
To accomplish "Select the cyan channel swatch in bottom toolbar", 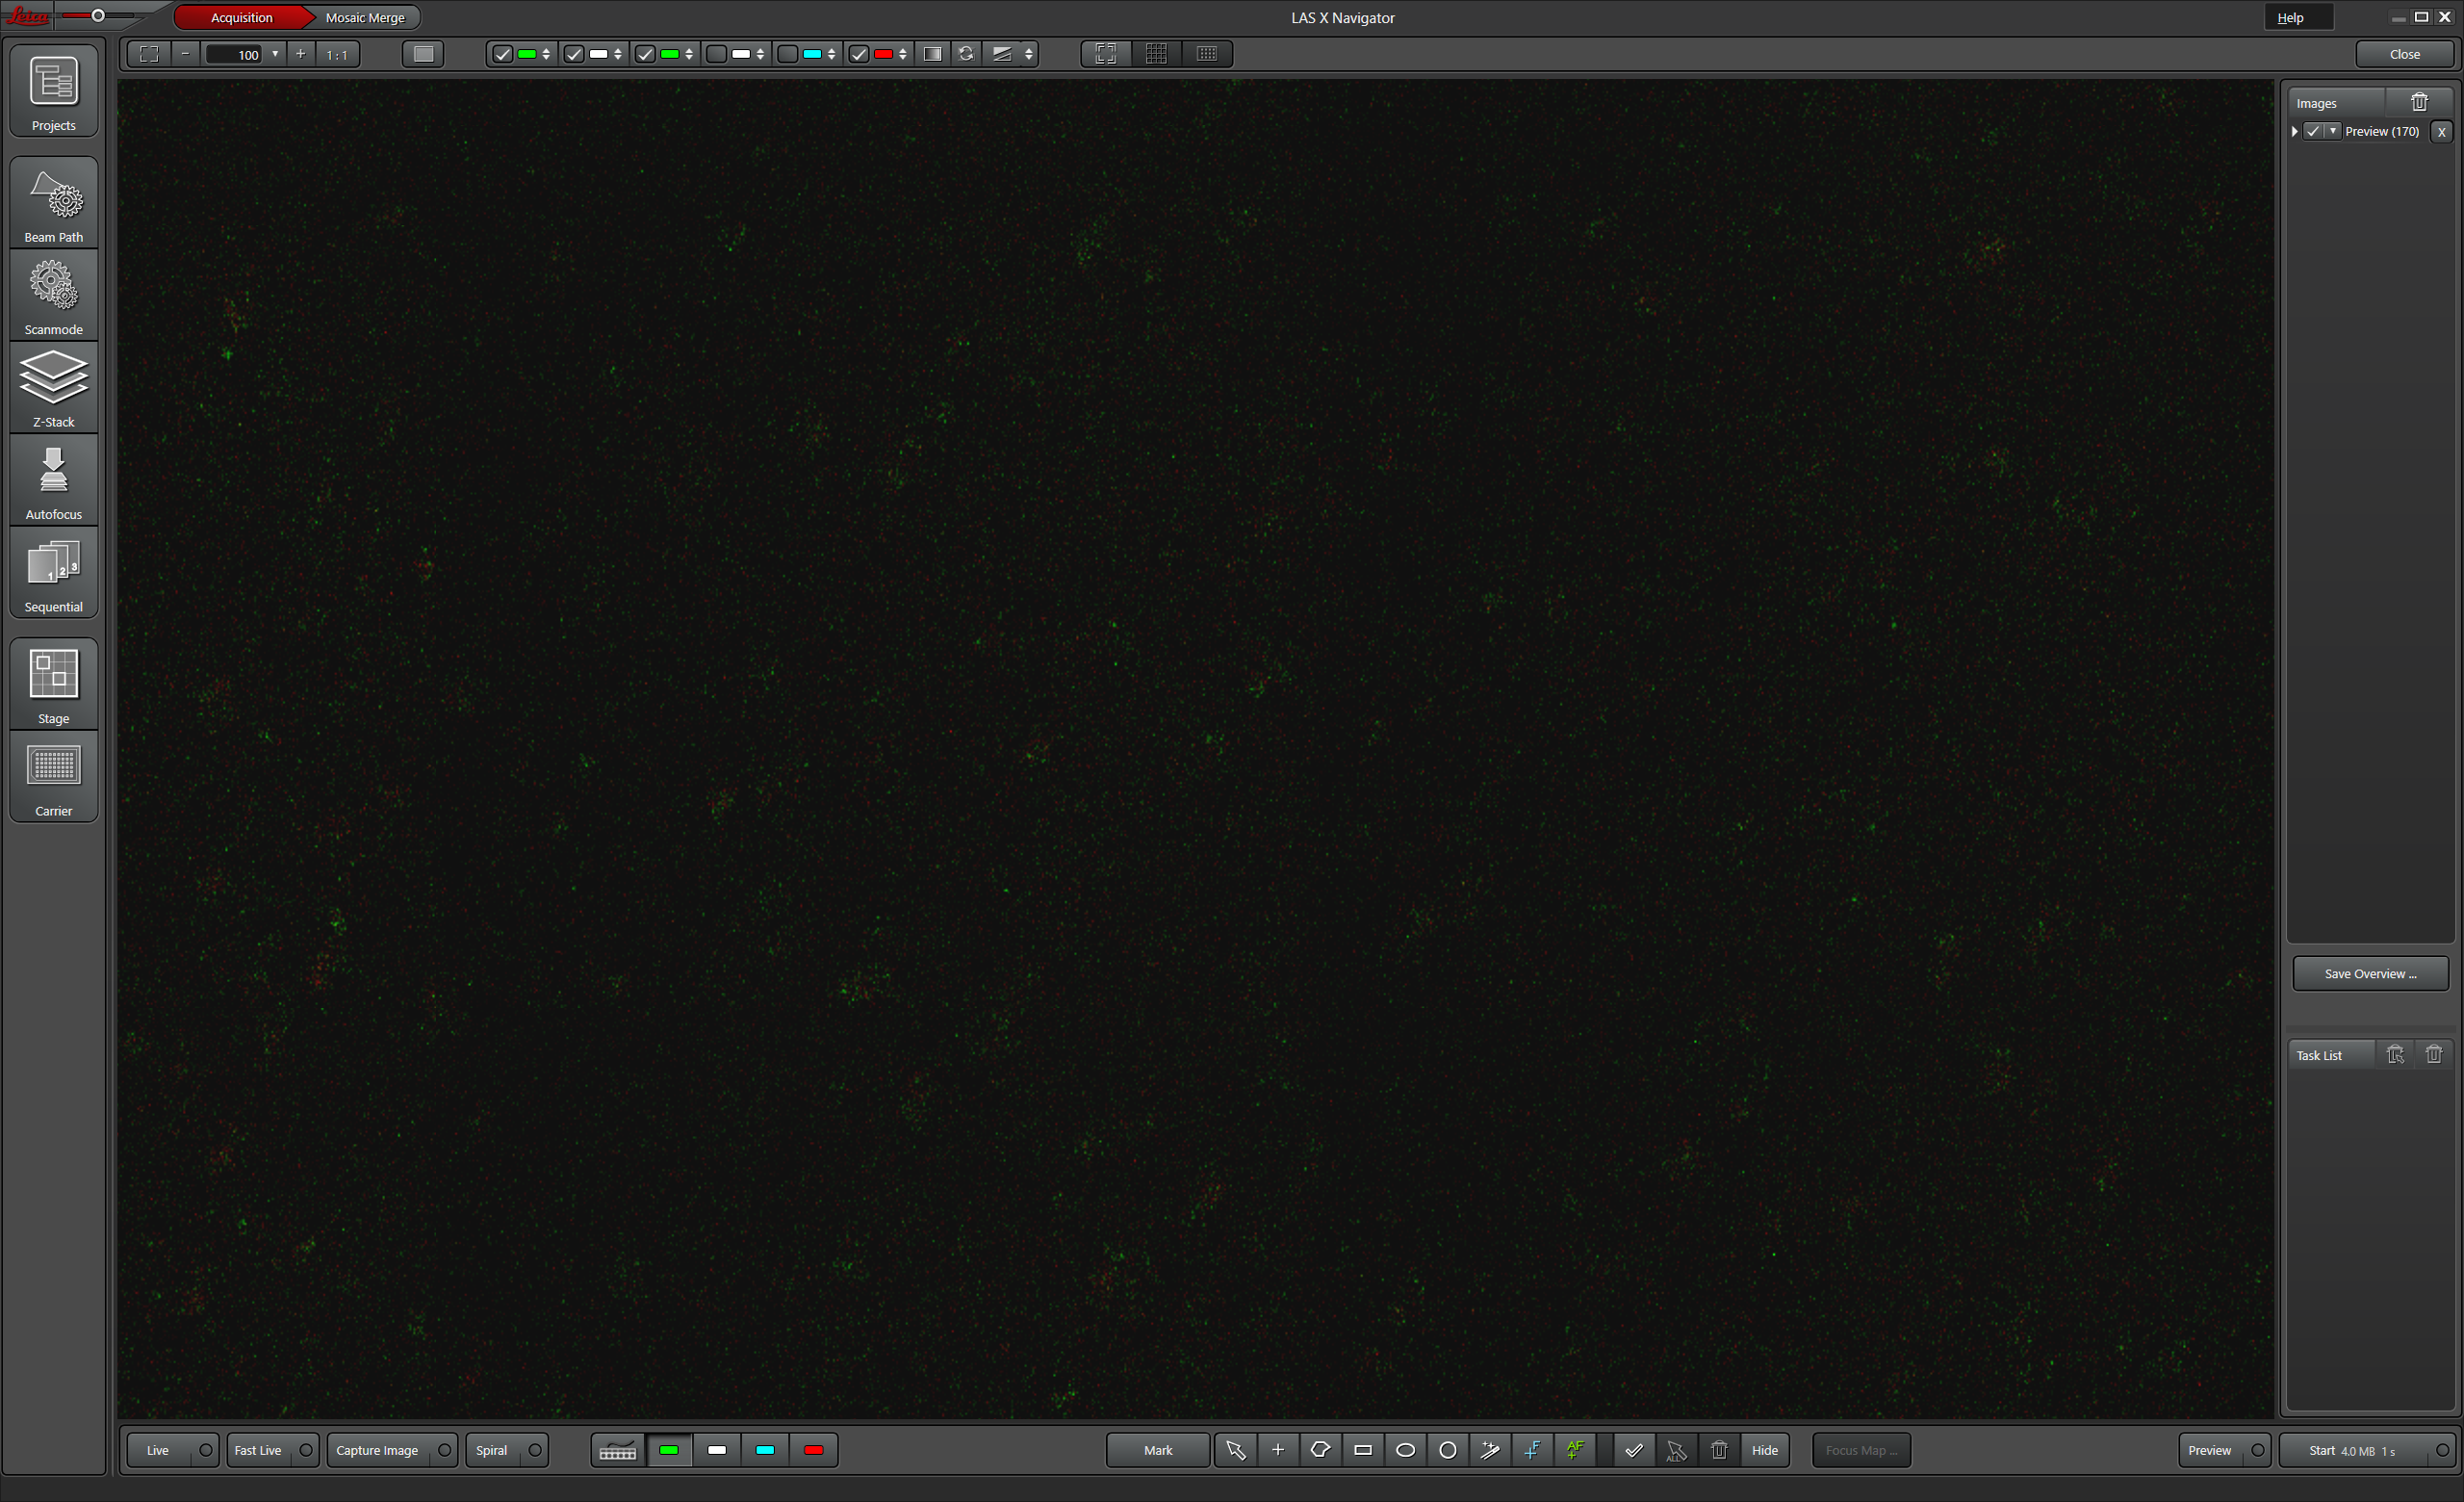I will 765,1450.
